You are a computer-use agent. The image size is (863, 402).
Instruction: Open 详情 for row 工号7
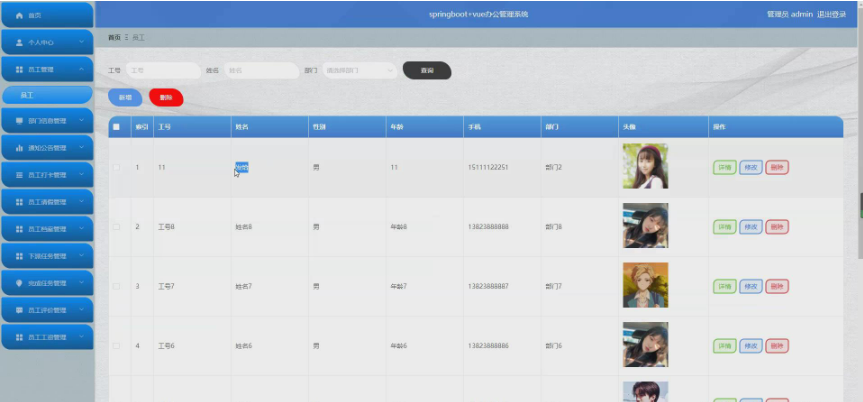tap(725, 286)
